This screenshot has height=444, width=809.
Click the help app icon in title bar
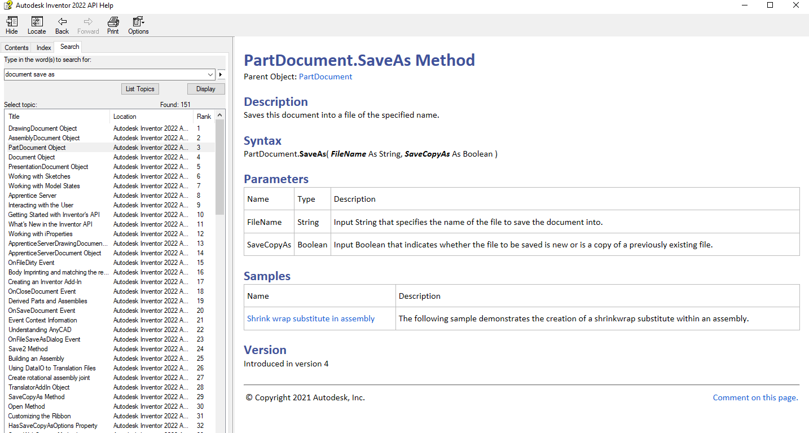pos(8,5)
